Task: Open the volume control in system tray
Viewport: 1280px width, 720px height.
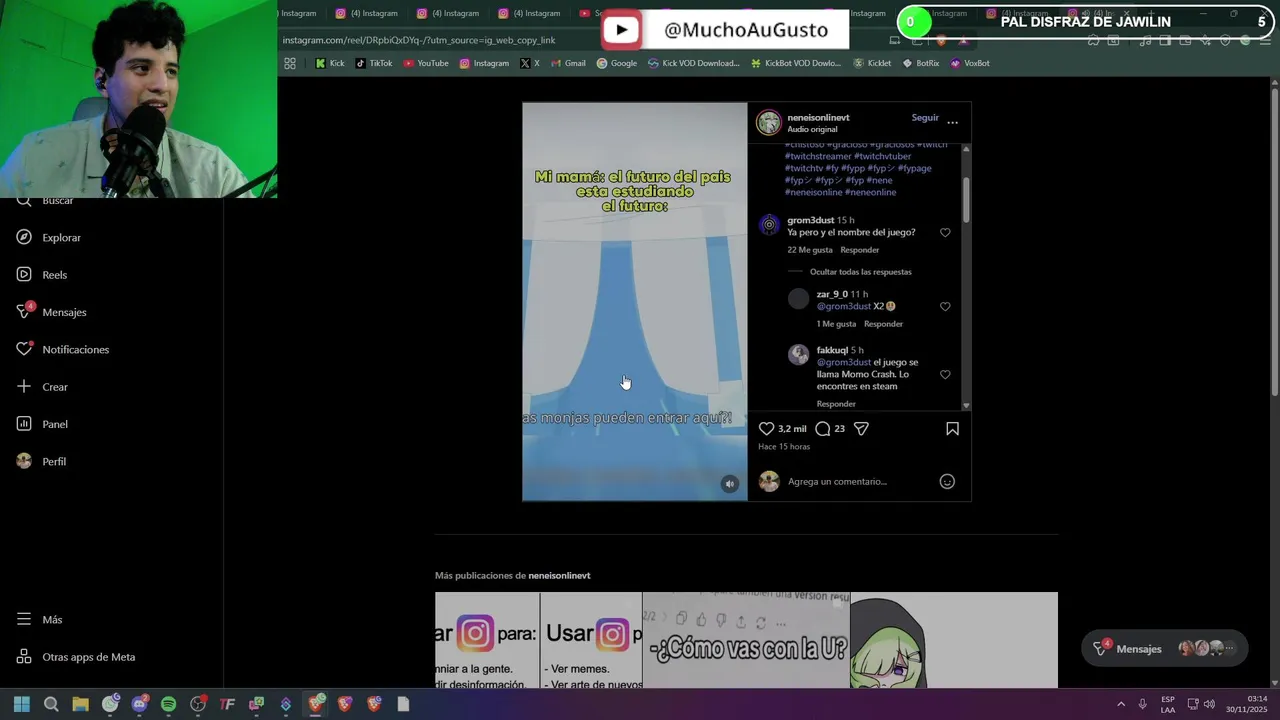Action: click(1209, 704)
